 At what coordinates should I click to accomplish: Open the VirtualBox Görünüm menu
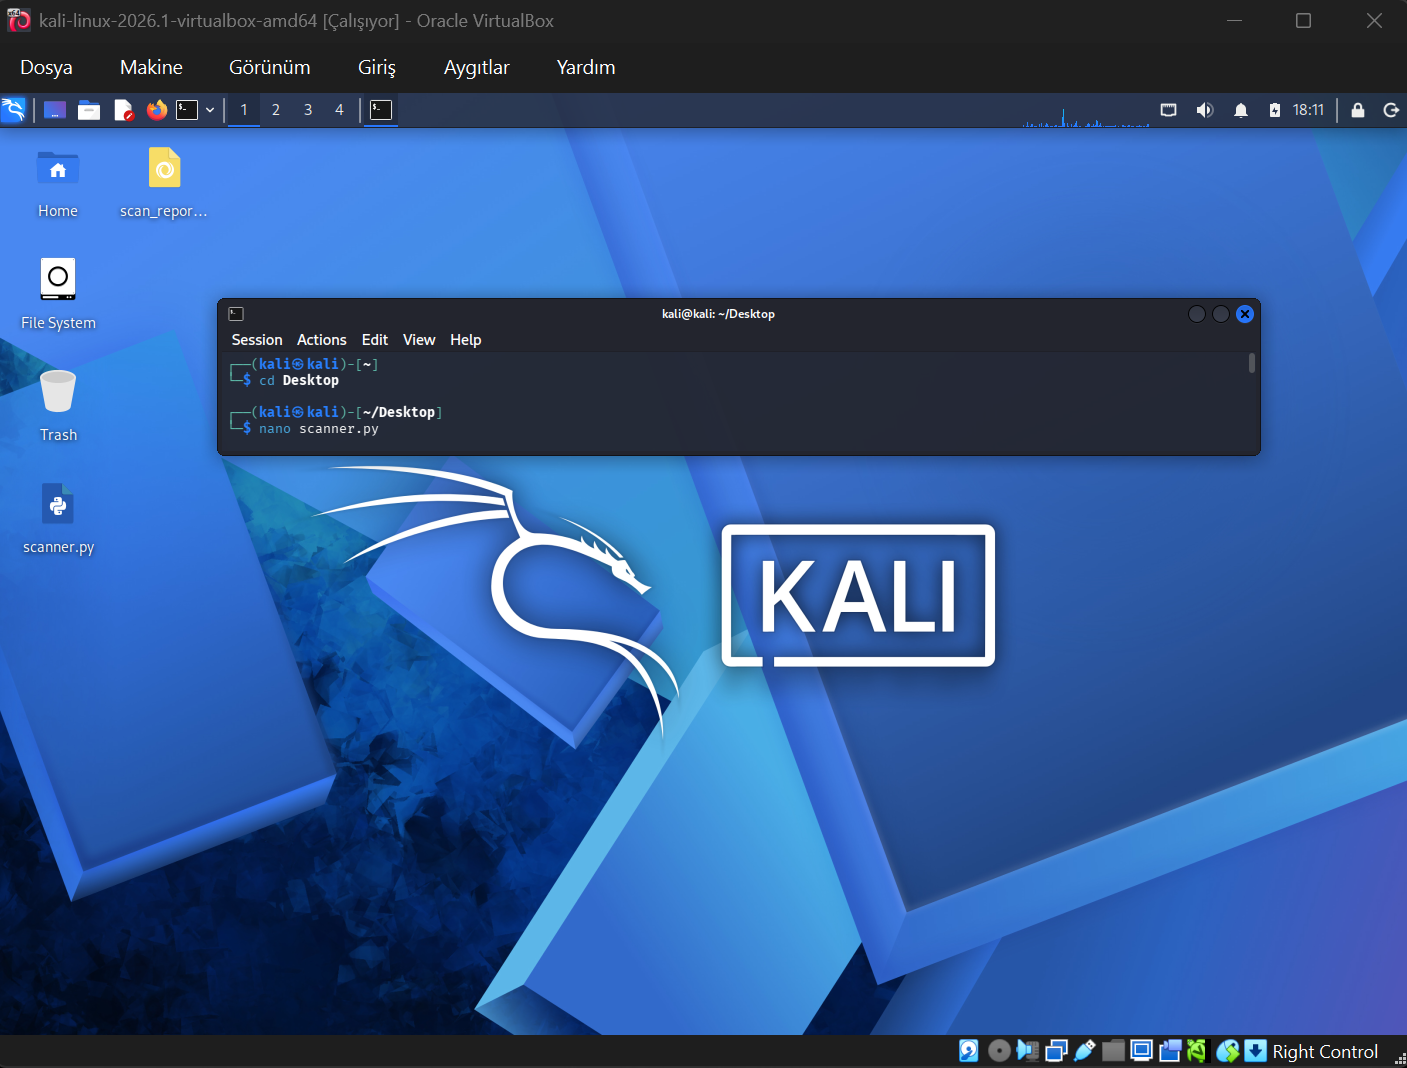coord(270,67)
